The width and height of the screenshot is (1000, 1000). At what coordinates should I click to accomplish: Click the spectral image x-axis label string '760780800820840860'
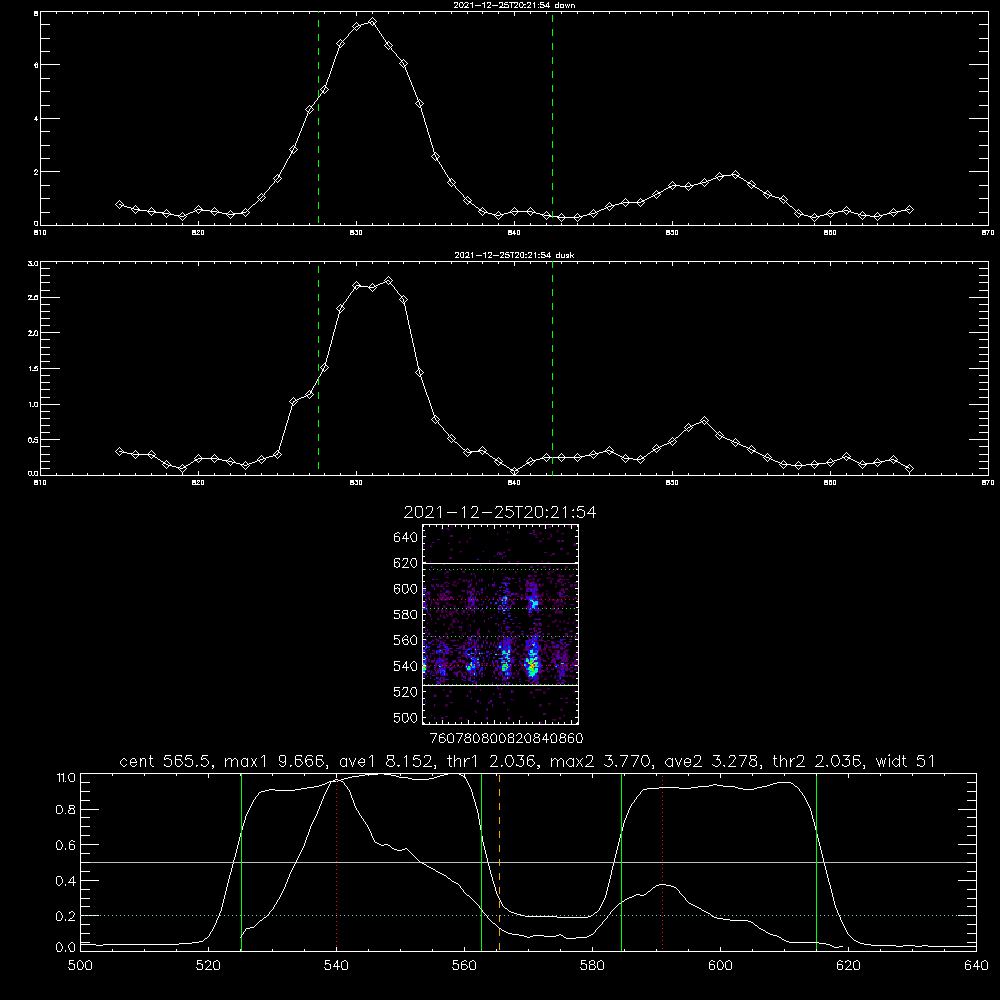pos(506,738)
